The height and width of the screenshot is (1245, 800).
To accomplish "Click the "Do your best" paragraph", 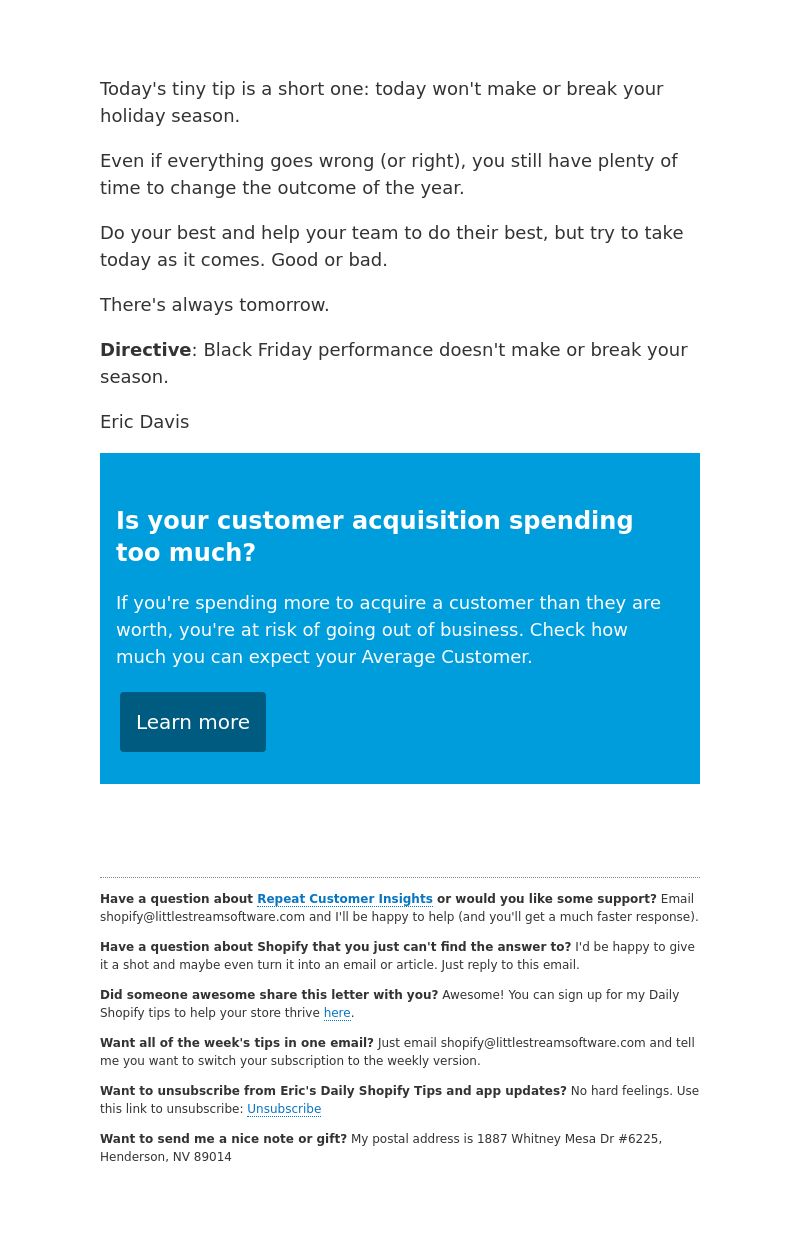I will click(392, 246).
